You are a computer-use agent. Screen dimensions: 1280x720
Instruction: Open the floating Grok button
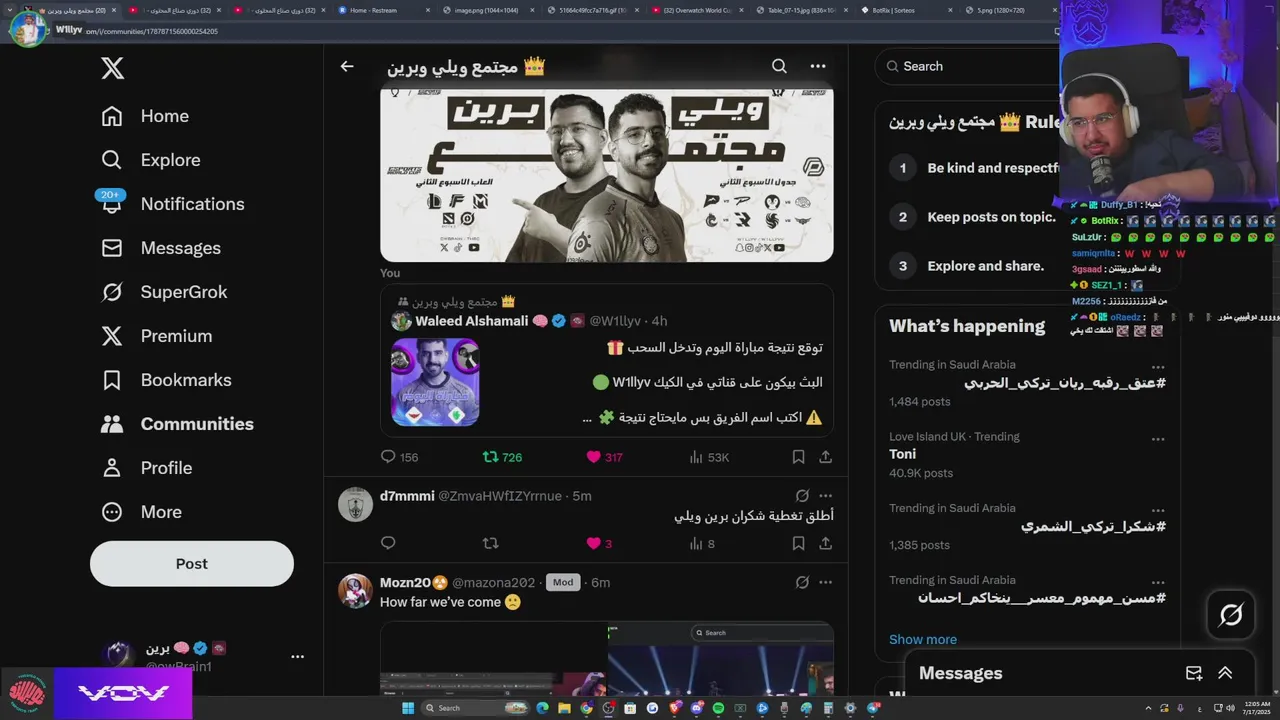click(1231, 615)
